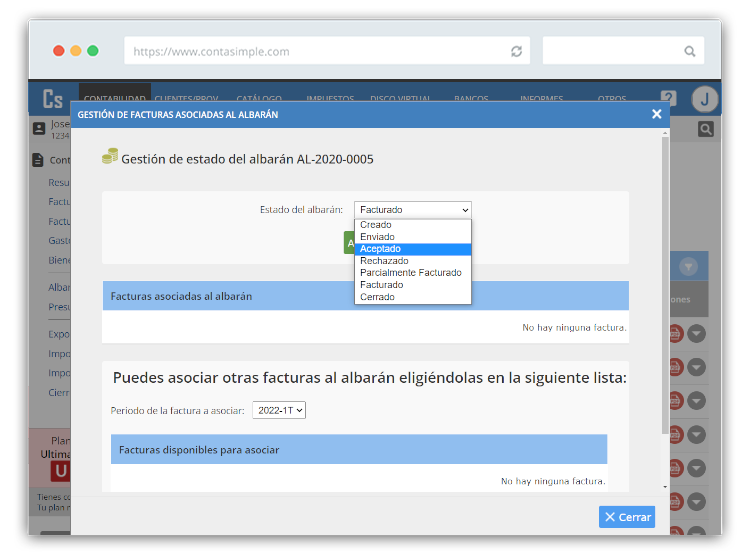The height and width of the screenshot is (552, 750).
Task: Click the green window maximize dot
Action: (93, 51)
